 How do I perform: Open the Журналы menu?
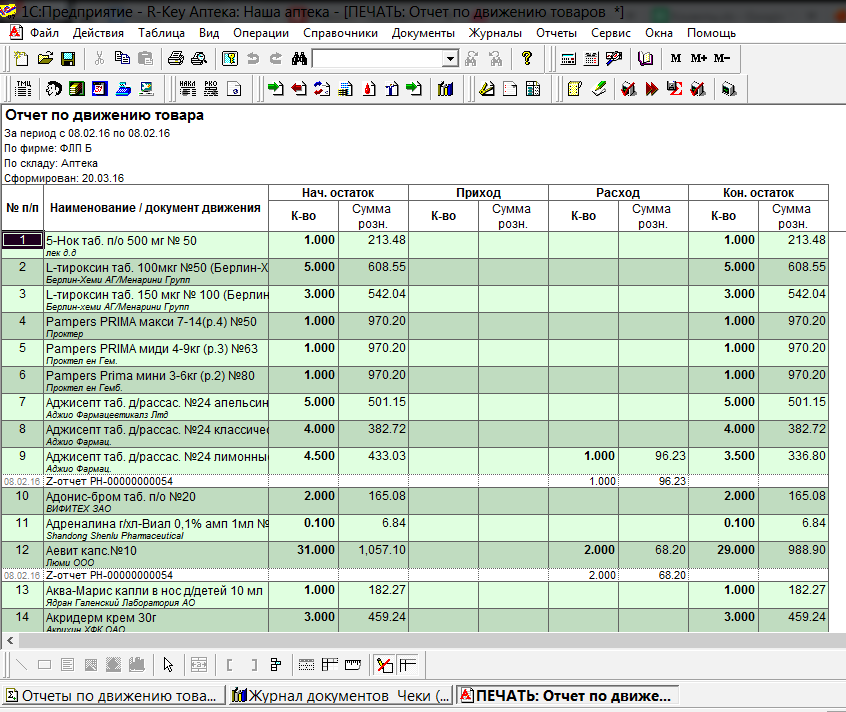[495, 32]
